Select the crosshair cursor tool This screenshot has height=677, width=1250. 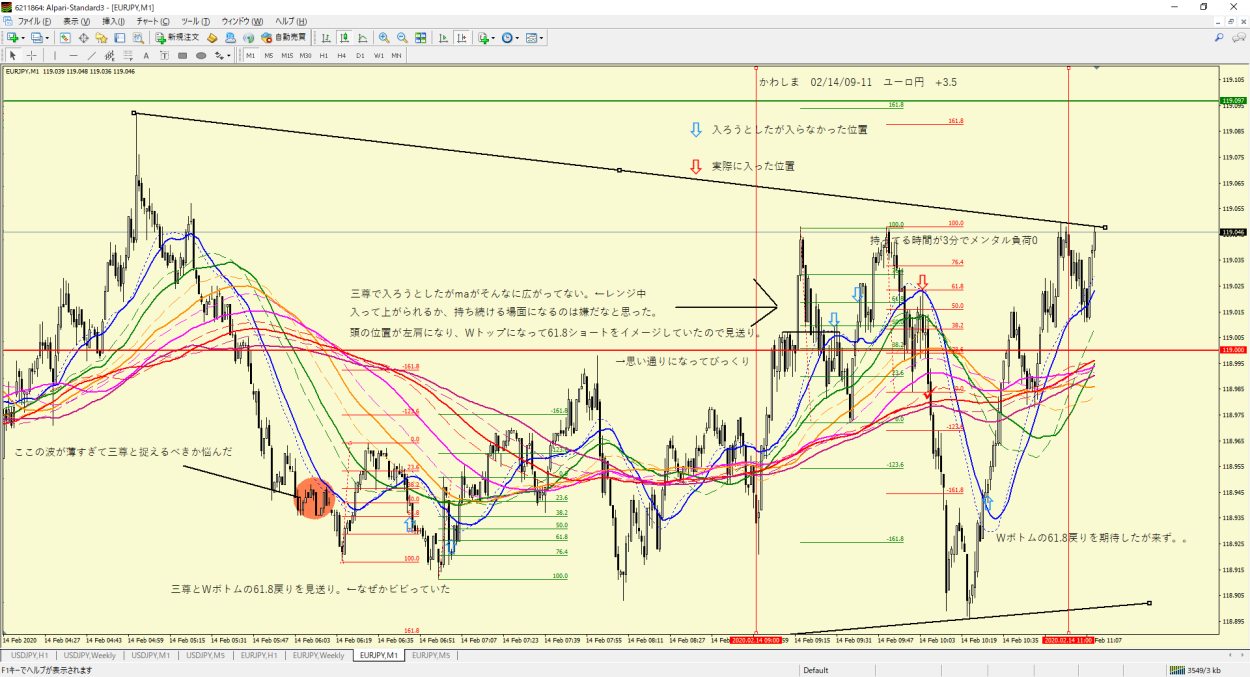[x=32, y=56]
